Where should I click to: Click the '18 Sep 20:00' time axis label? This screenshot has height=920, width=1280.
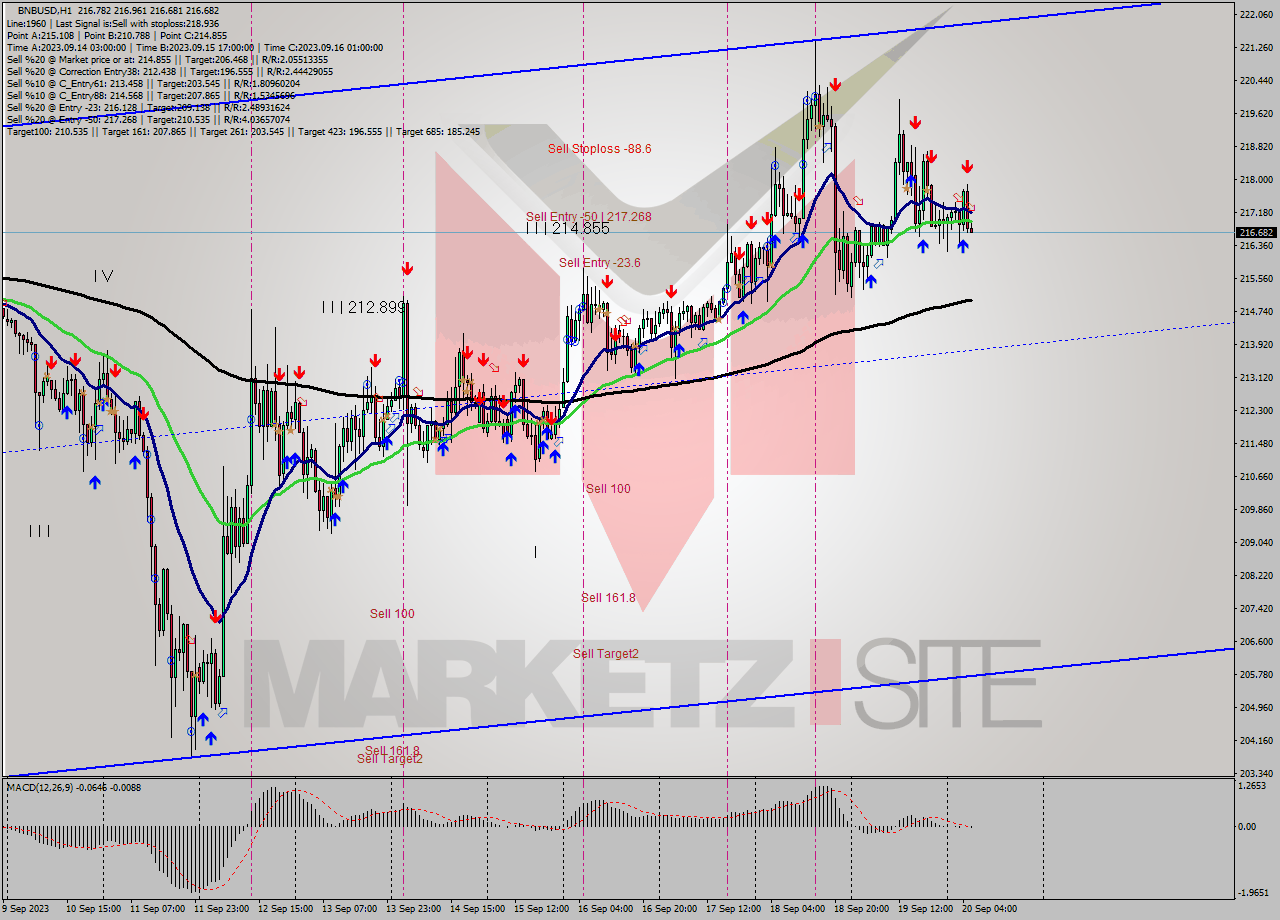[x=861, y=909]
